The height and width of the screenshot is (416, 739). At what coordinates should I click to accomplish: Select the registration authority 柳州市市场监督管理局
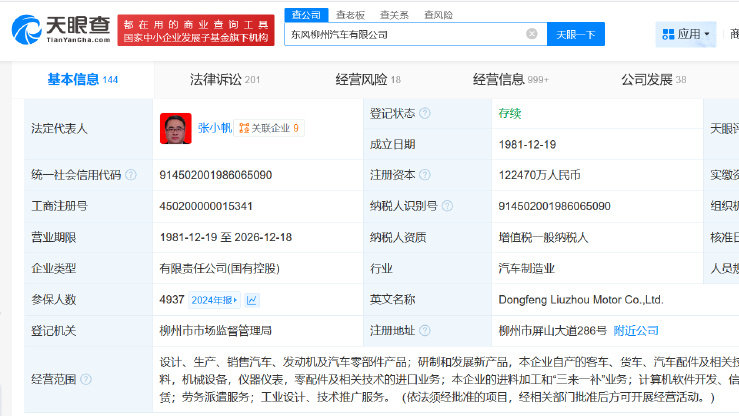(x=215, y=331)
